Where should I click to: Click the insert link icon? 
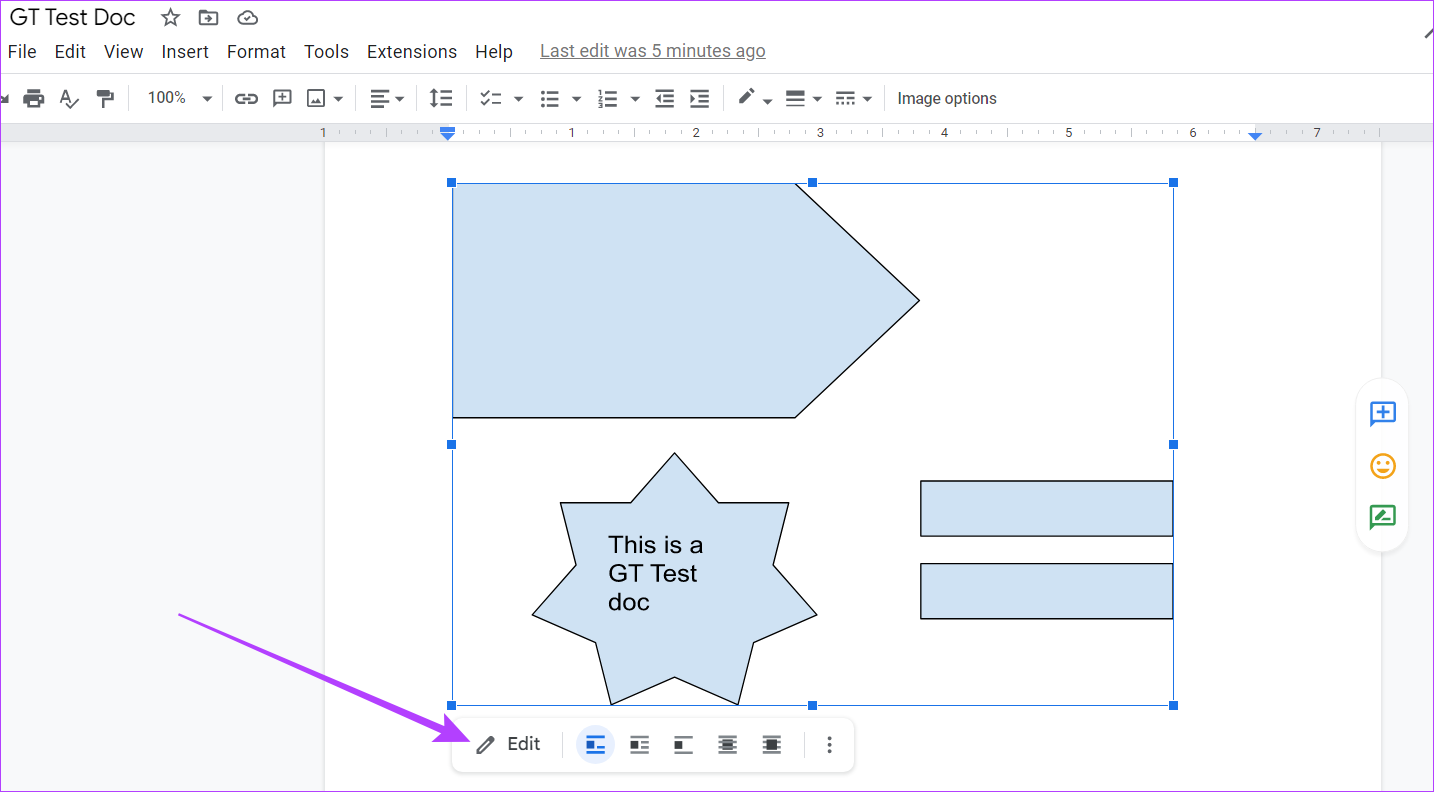click(246, 98)
